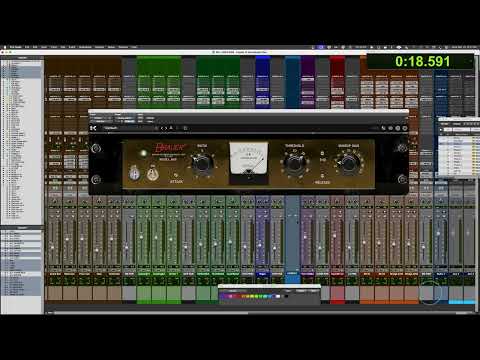Click the Makeup Gain knob
This screenshot has width=480, height=360.
point(349,163)
